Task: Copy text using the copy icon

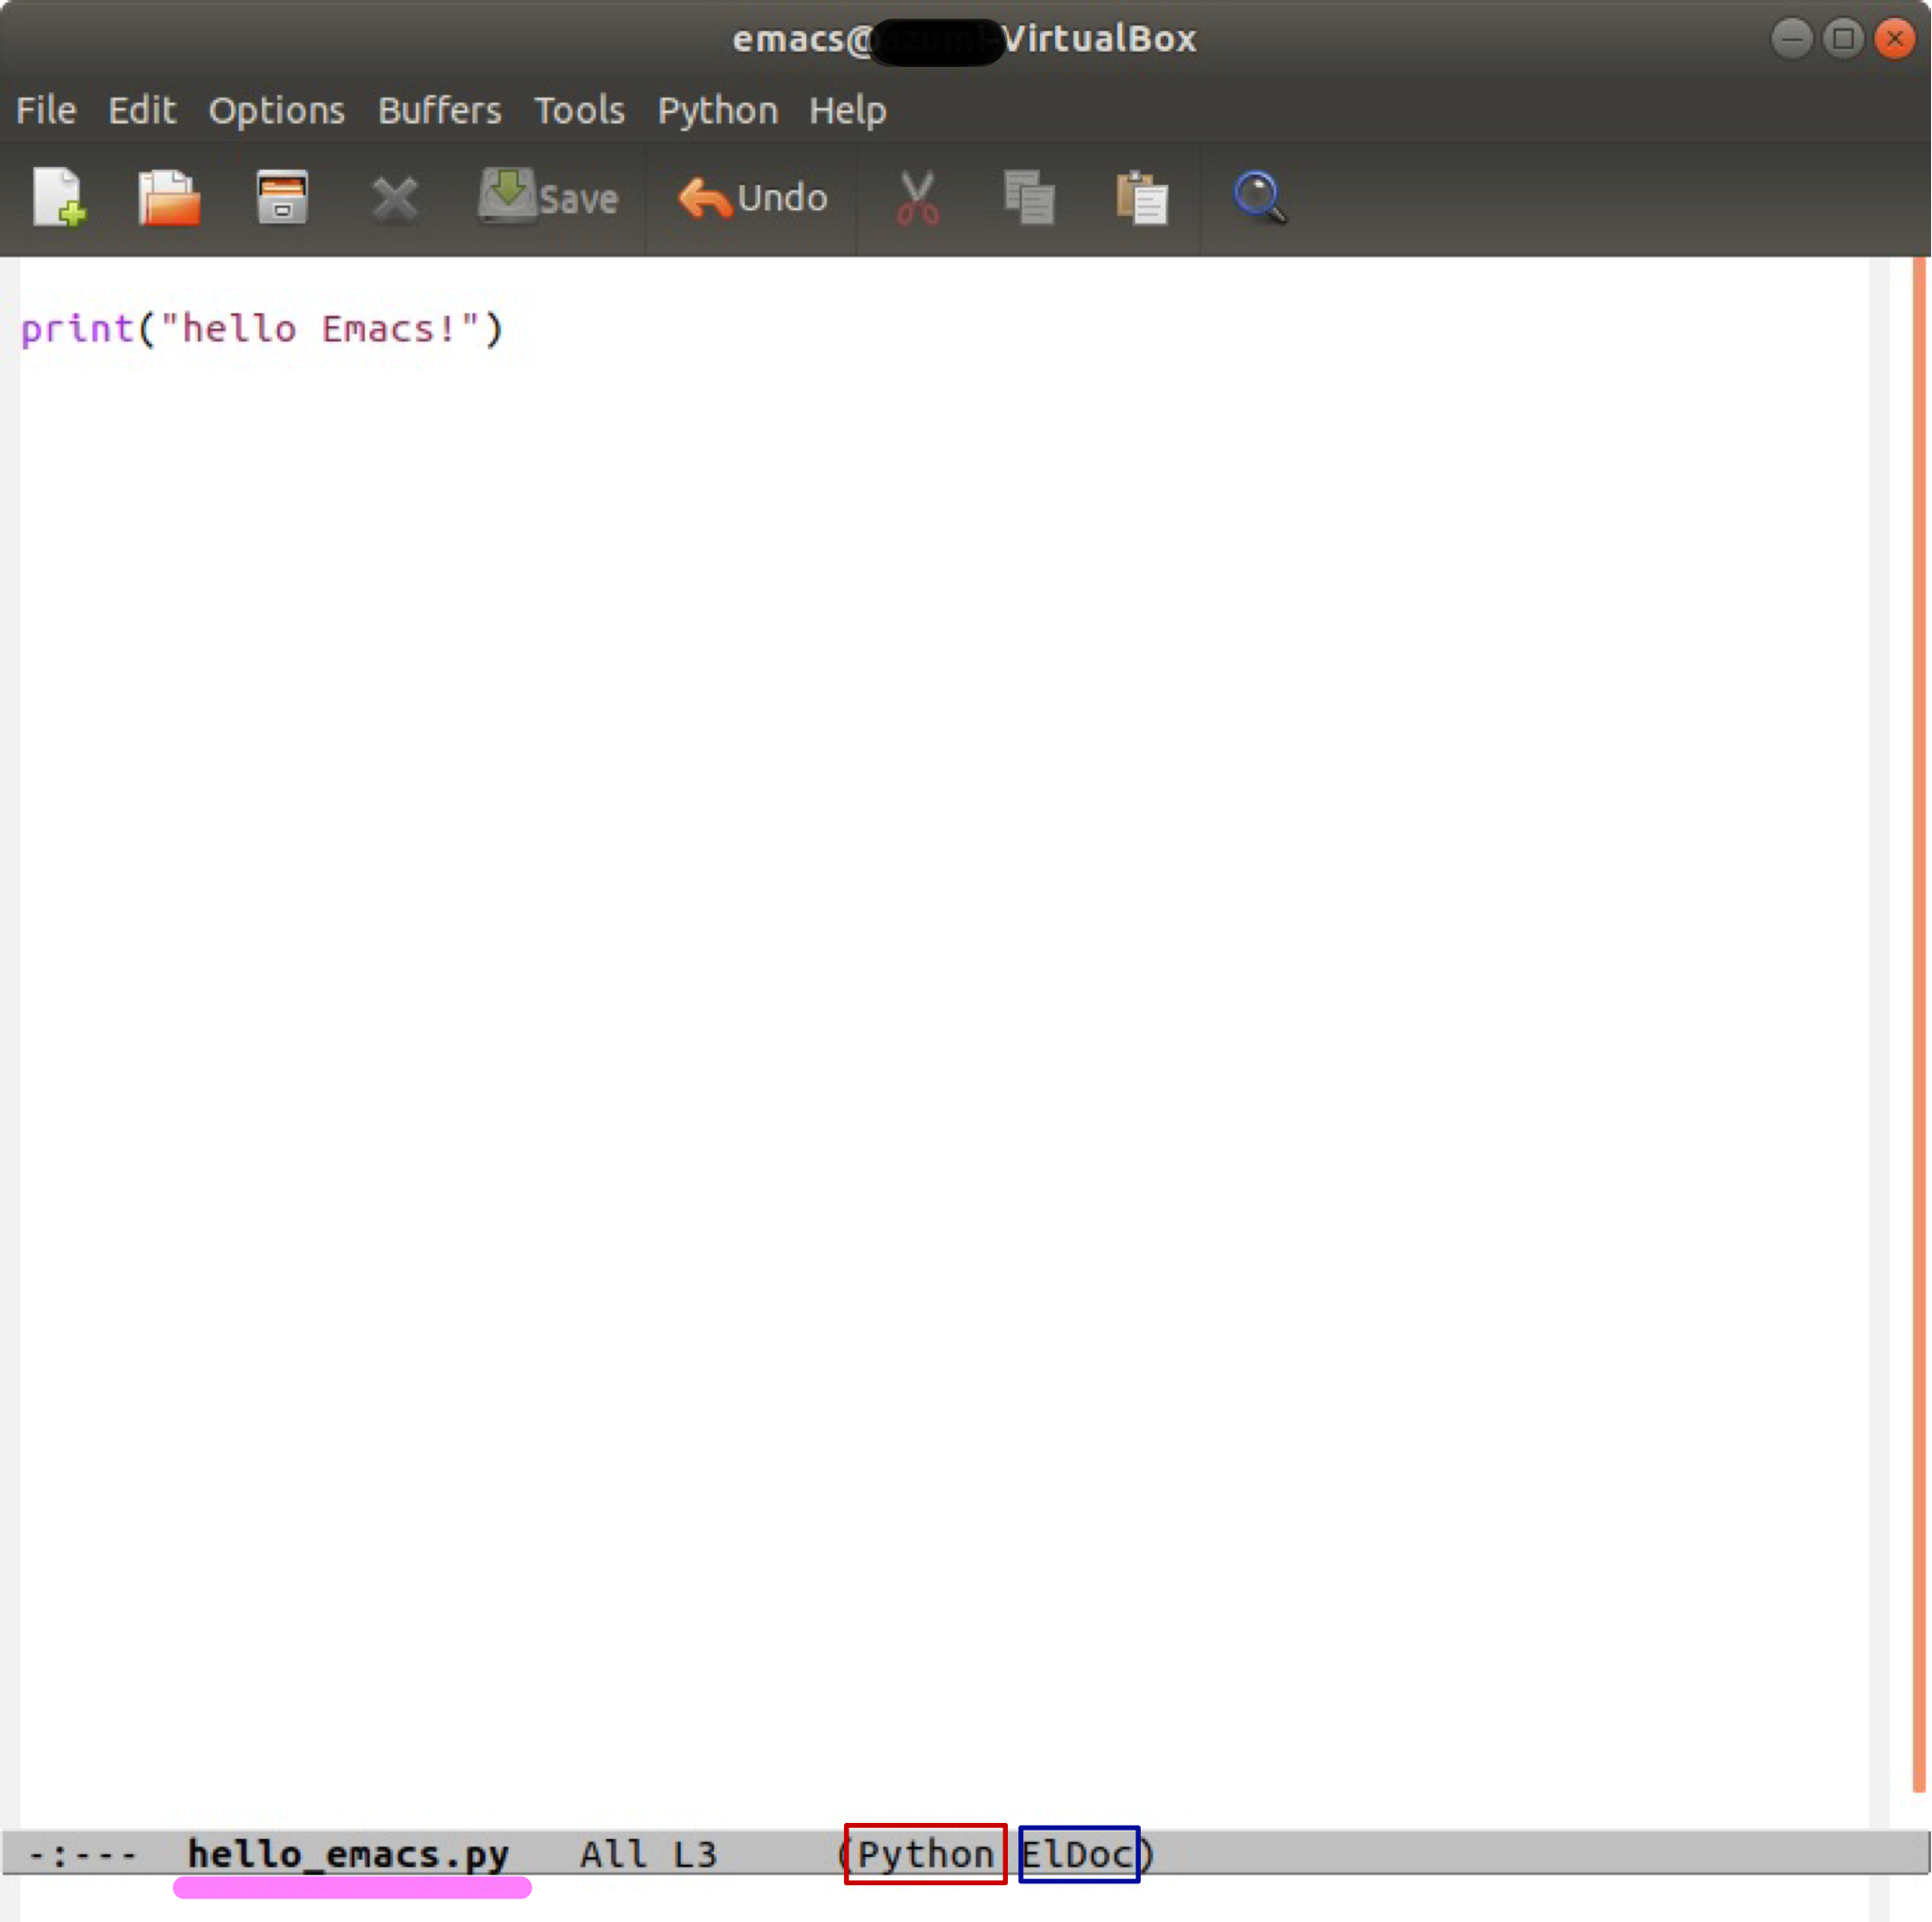Action: point(1030,198)
